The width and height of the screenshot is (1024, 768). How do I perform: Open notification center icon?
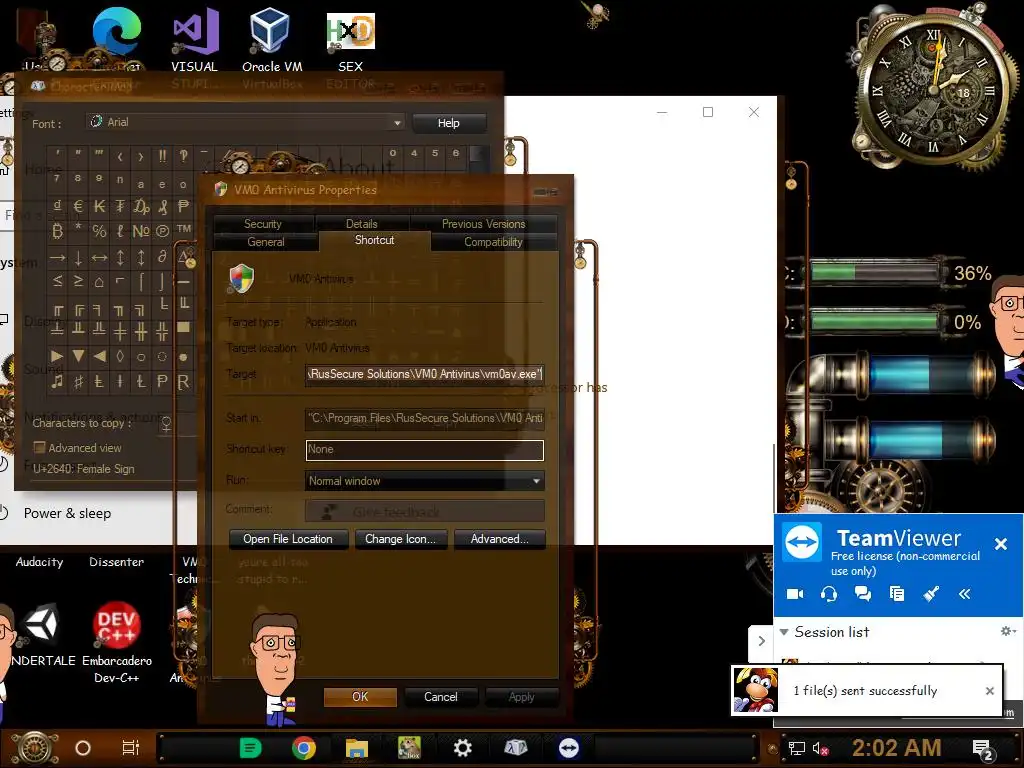pyautogui.click(x=983, y=750)
